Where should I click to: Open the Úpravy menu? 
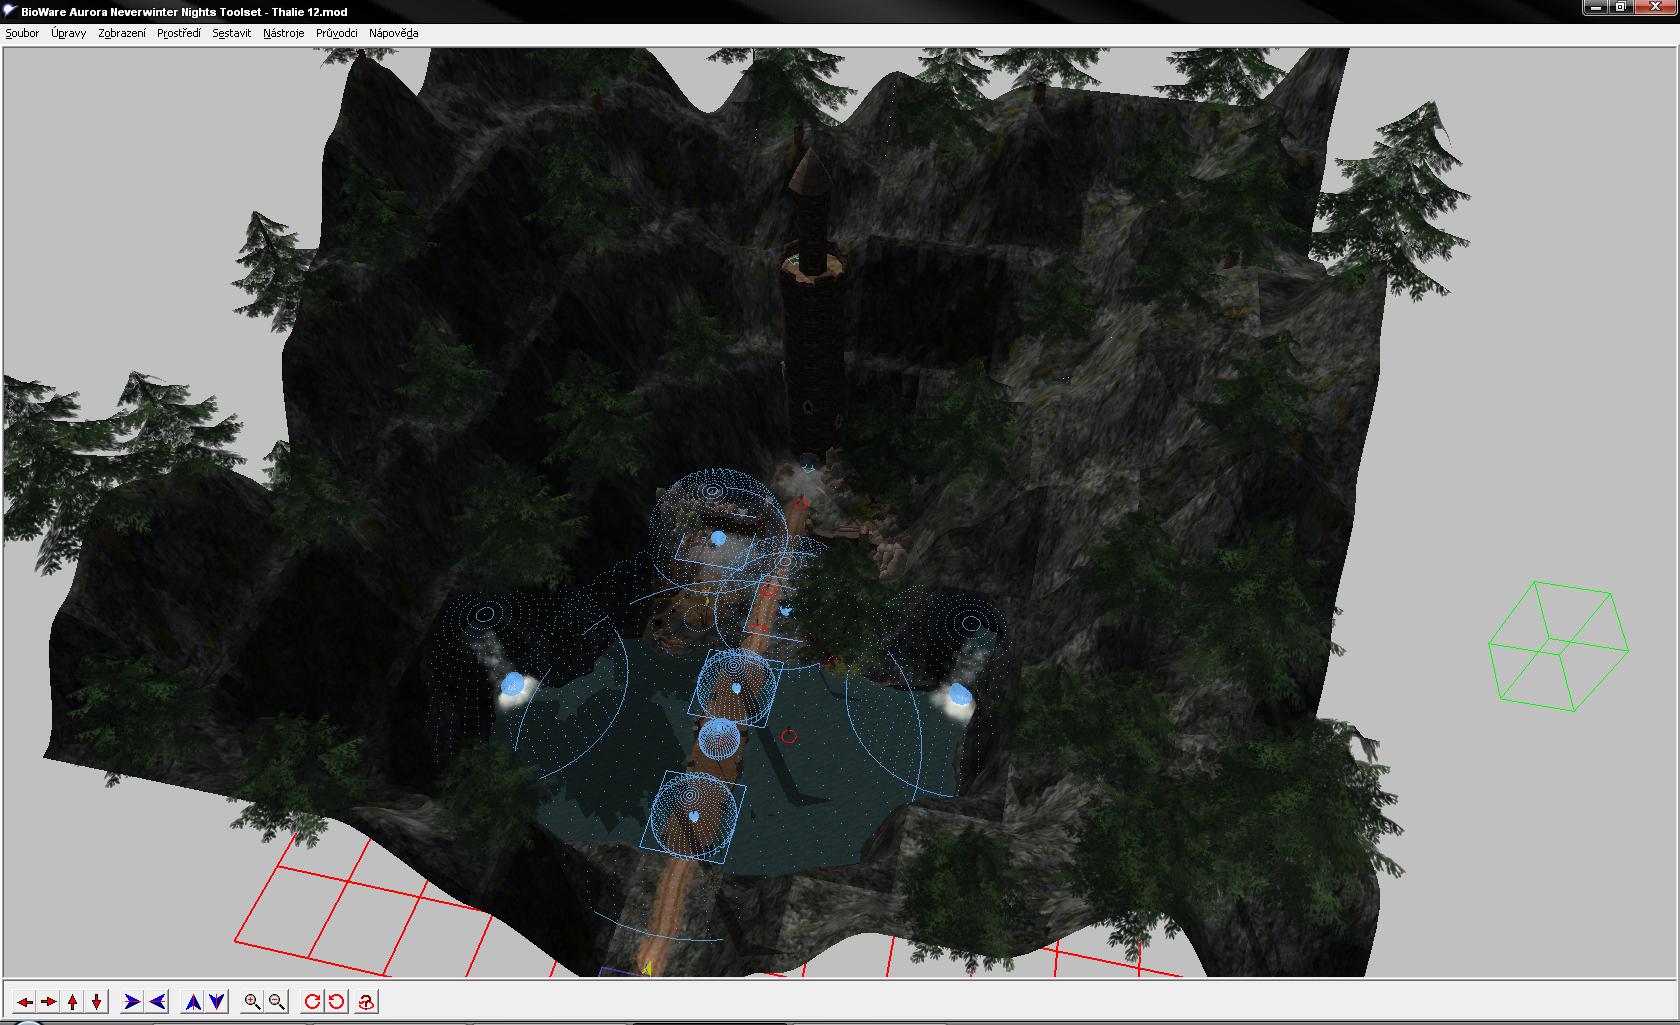[69, 33]
